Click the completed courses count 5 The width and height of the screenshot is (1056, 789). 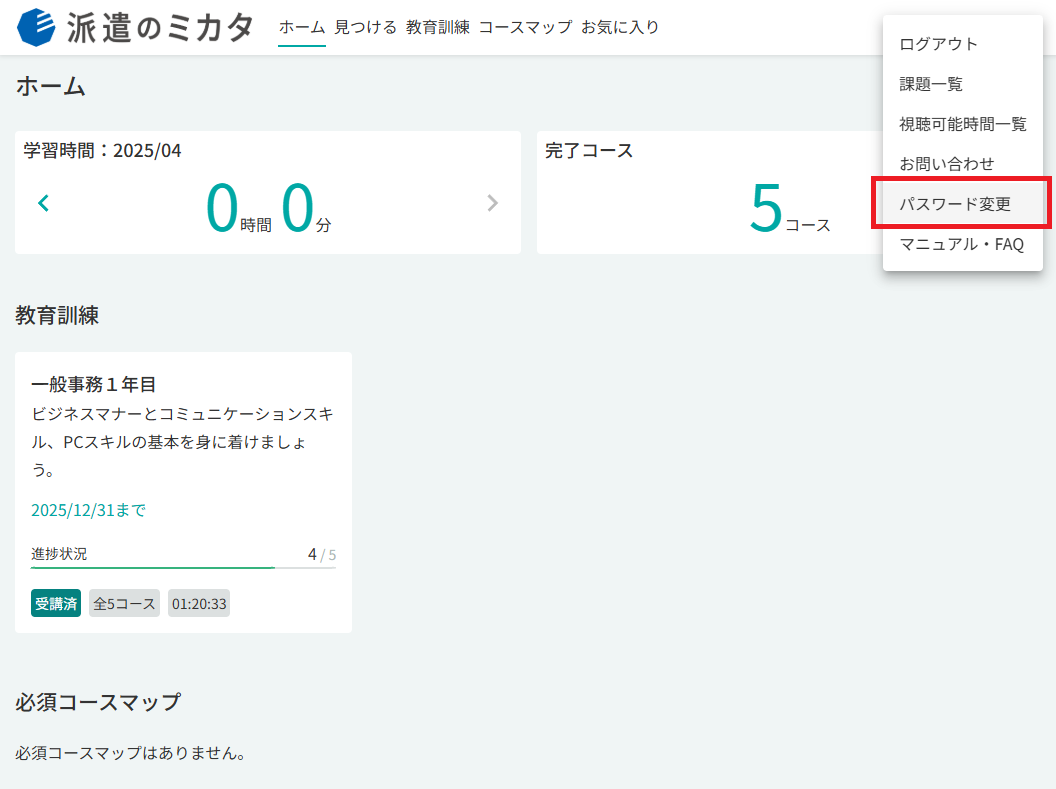(x=766, y=207)
